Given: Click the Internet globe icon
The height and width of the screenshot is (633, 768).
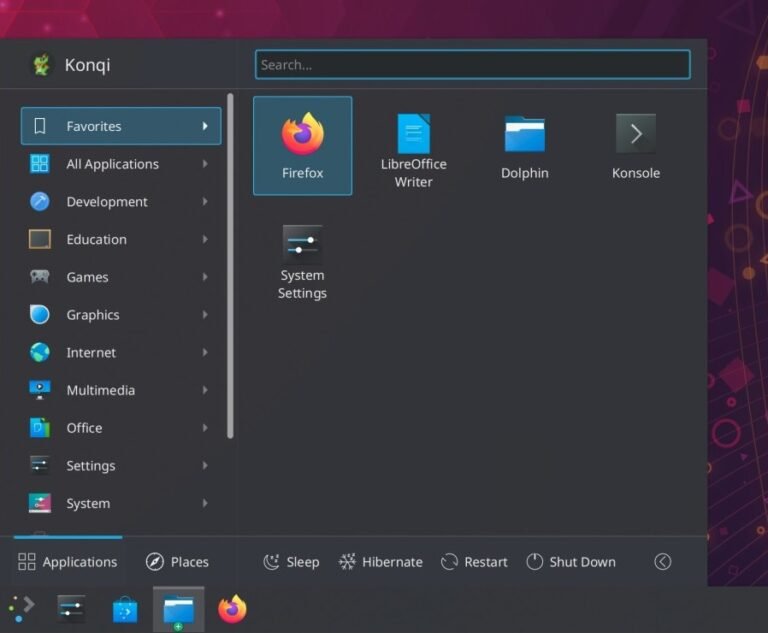Looking at the screenshot, I should [40, 352].
